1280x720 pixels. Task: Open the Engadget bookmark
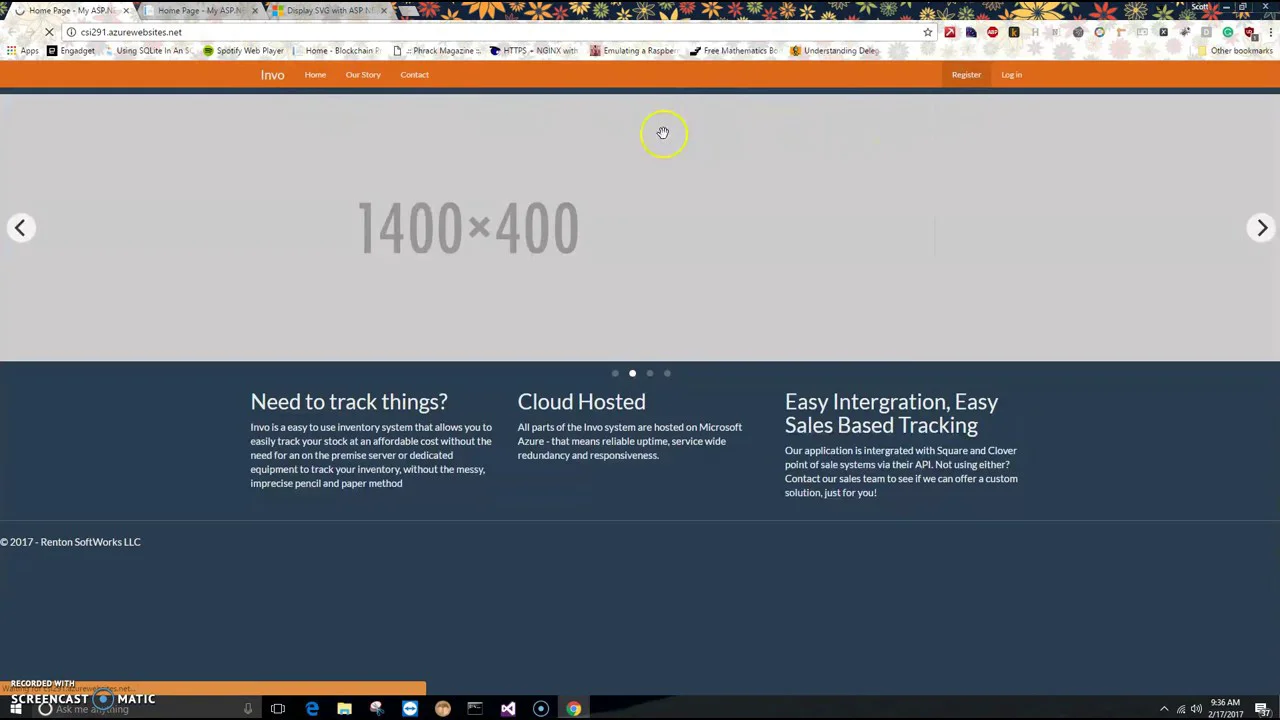tap(71, 51)
